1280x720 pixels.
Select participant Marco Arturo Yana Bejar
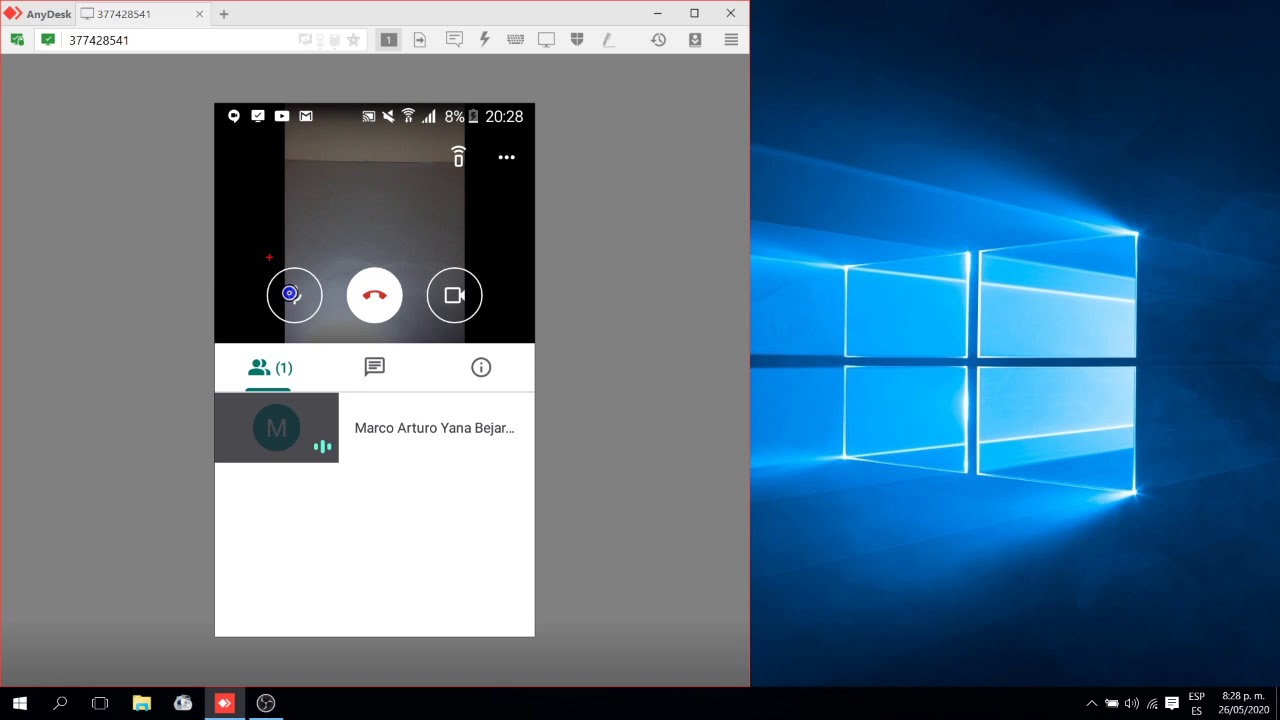374,428
